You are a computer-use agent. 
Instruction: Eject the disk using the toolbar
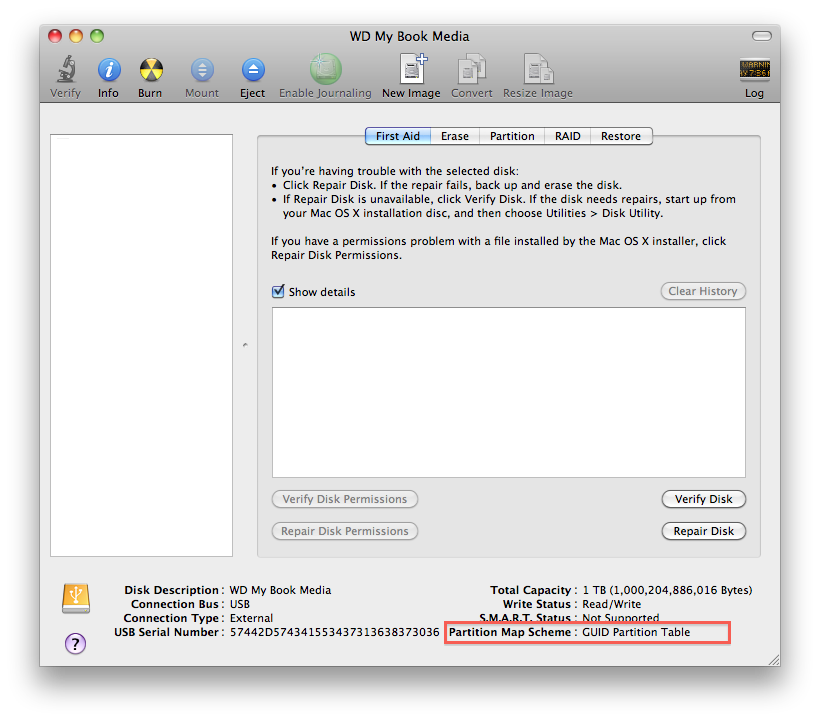(253, 70)
